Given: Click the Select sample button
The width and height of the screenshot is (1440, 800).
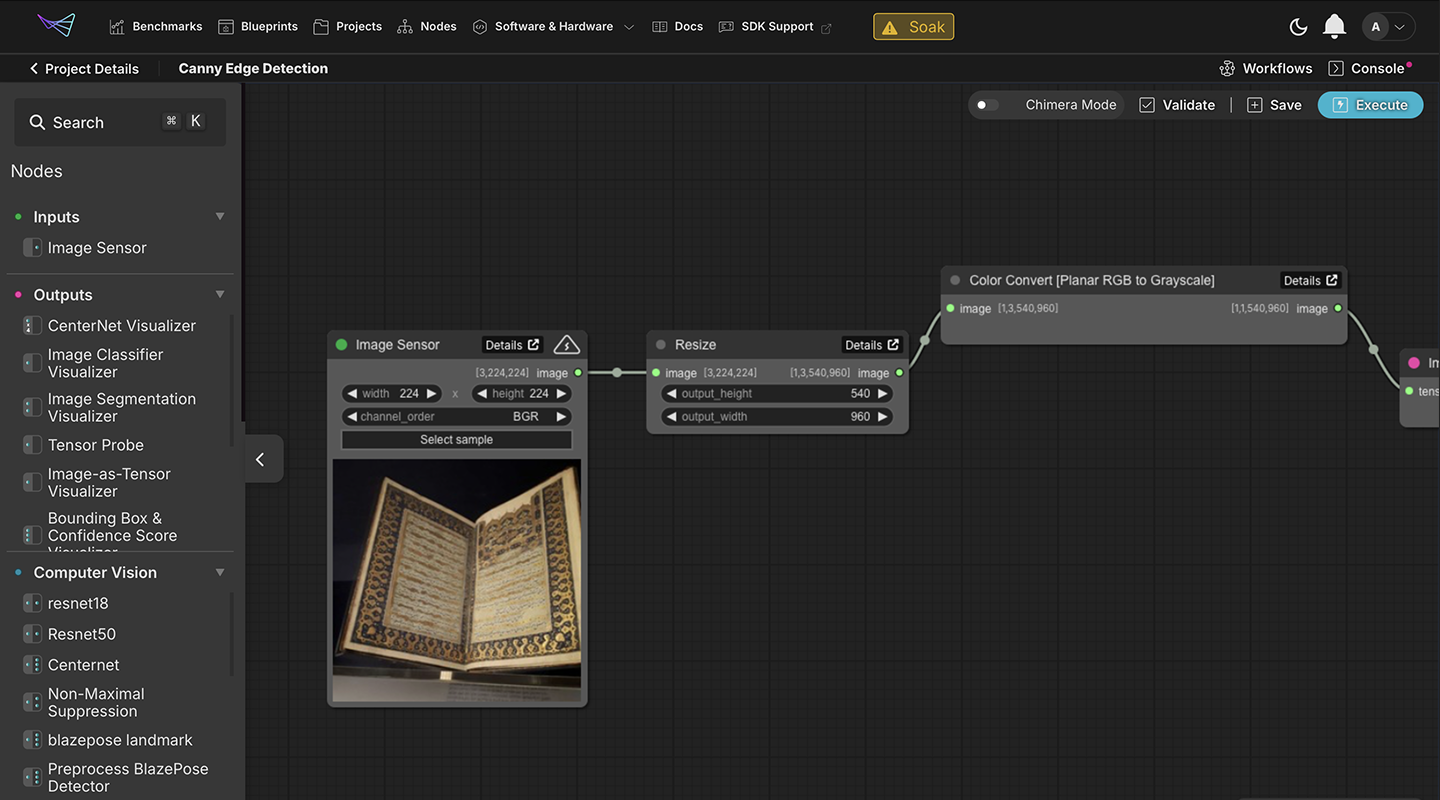Looking at the screenshot, I should (457, 440).
